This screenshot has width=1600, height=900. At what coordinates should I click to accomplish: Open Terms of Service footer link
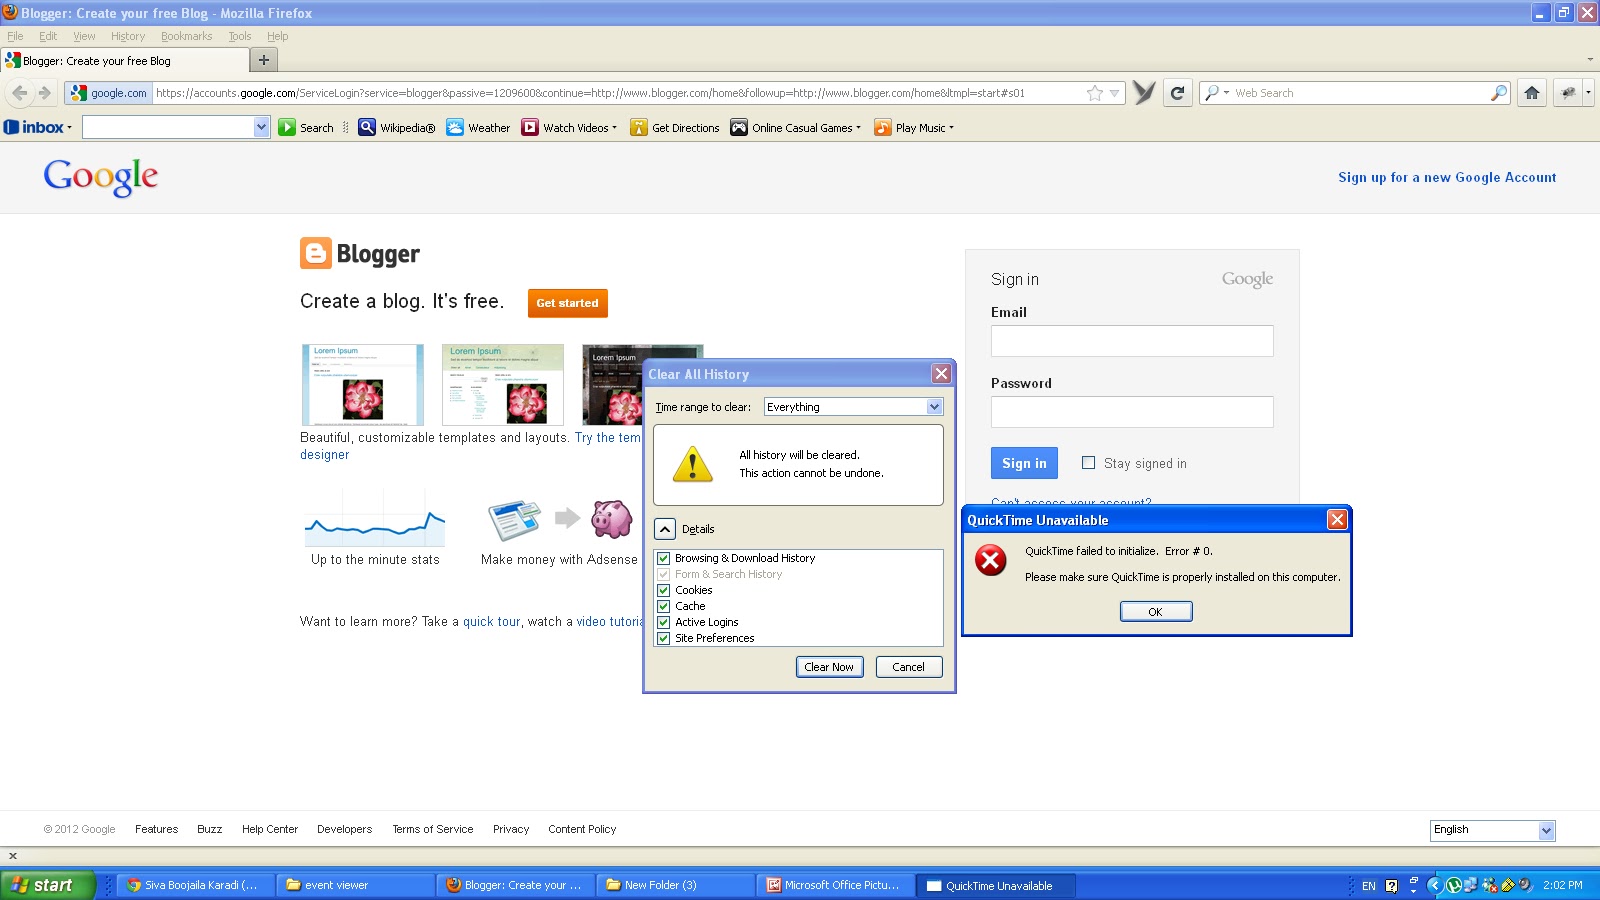(x=433, y=829)
